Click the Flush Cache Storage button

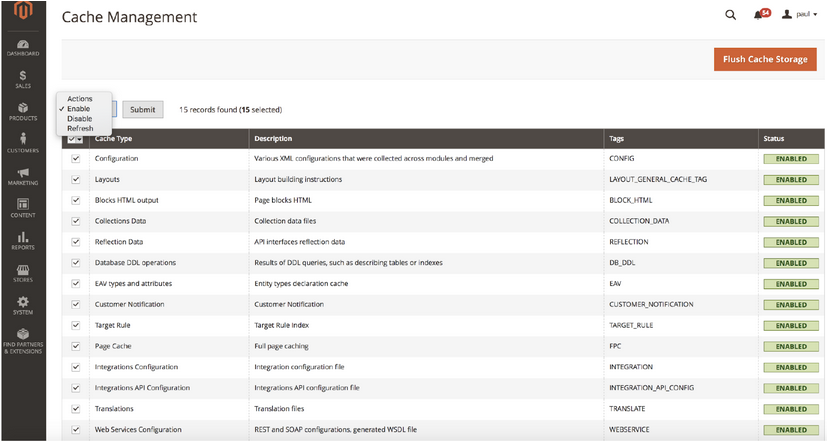click(x=765, y=59)
